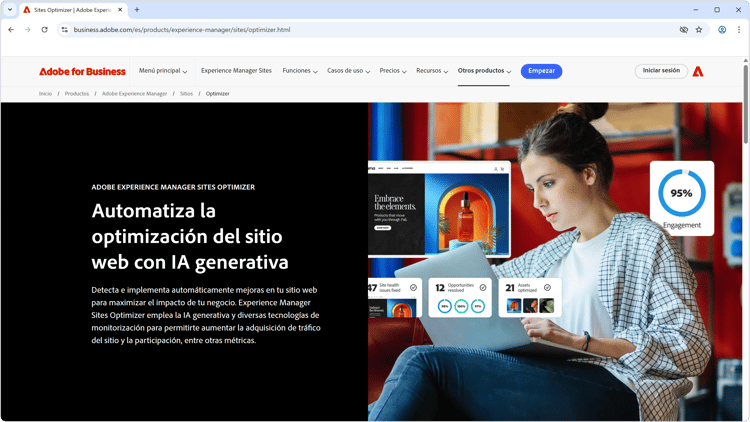The width and height of the screenshot is (750, 422).
Task: Click the 95% Engagement circular gauge
Action: coord(682,193)
